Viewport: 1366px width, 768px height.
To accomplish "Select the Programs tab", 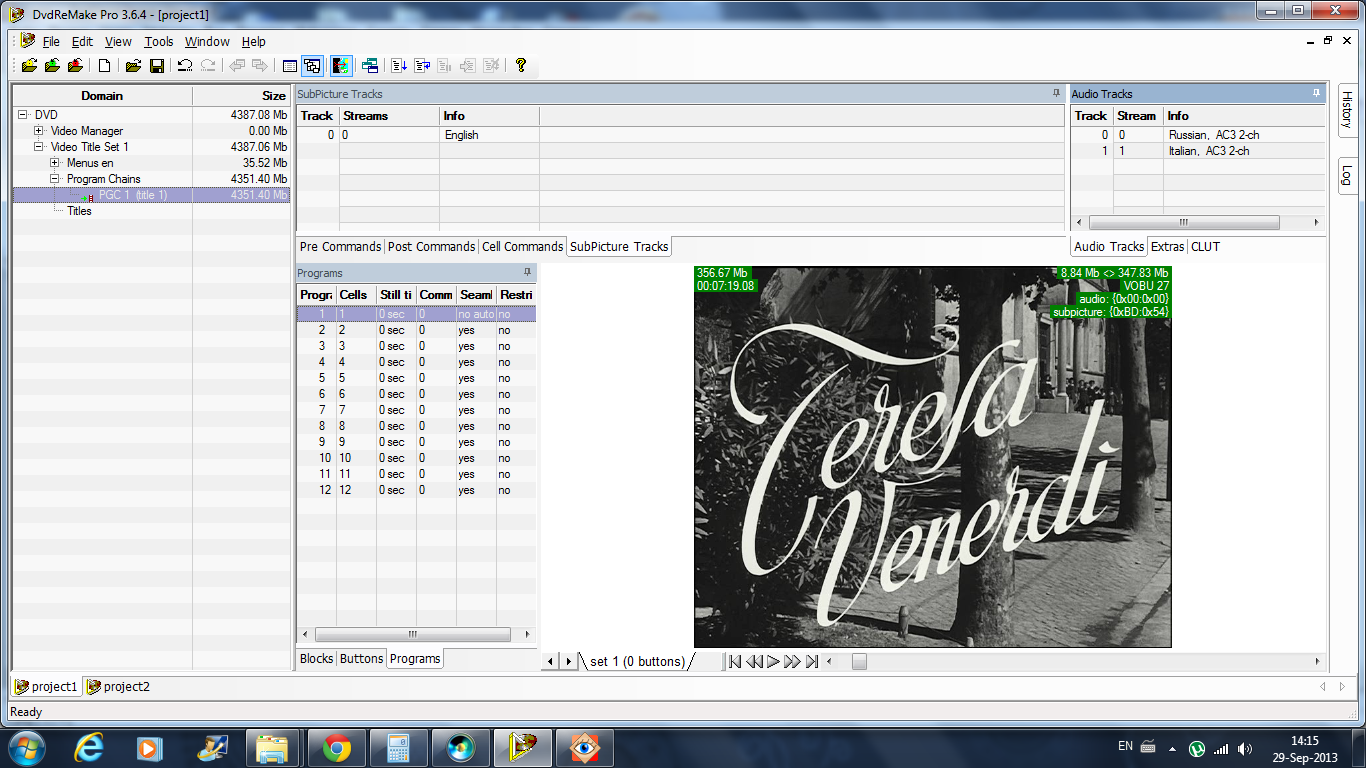I will [x=415, y=659].
